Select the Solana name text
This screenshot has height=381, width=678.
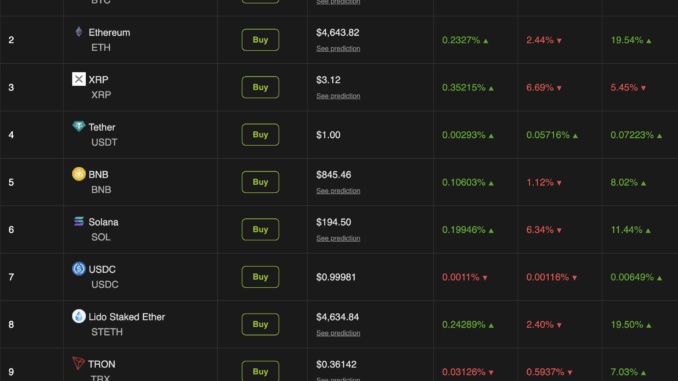point(103,222)
